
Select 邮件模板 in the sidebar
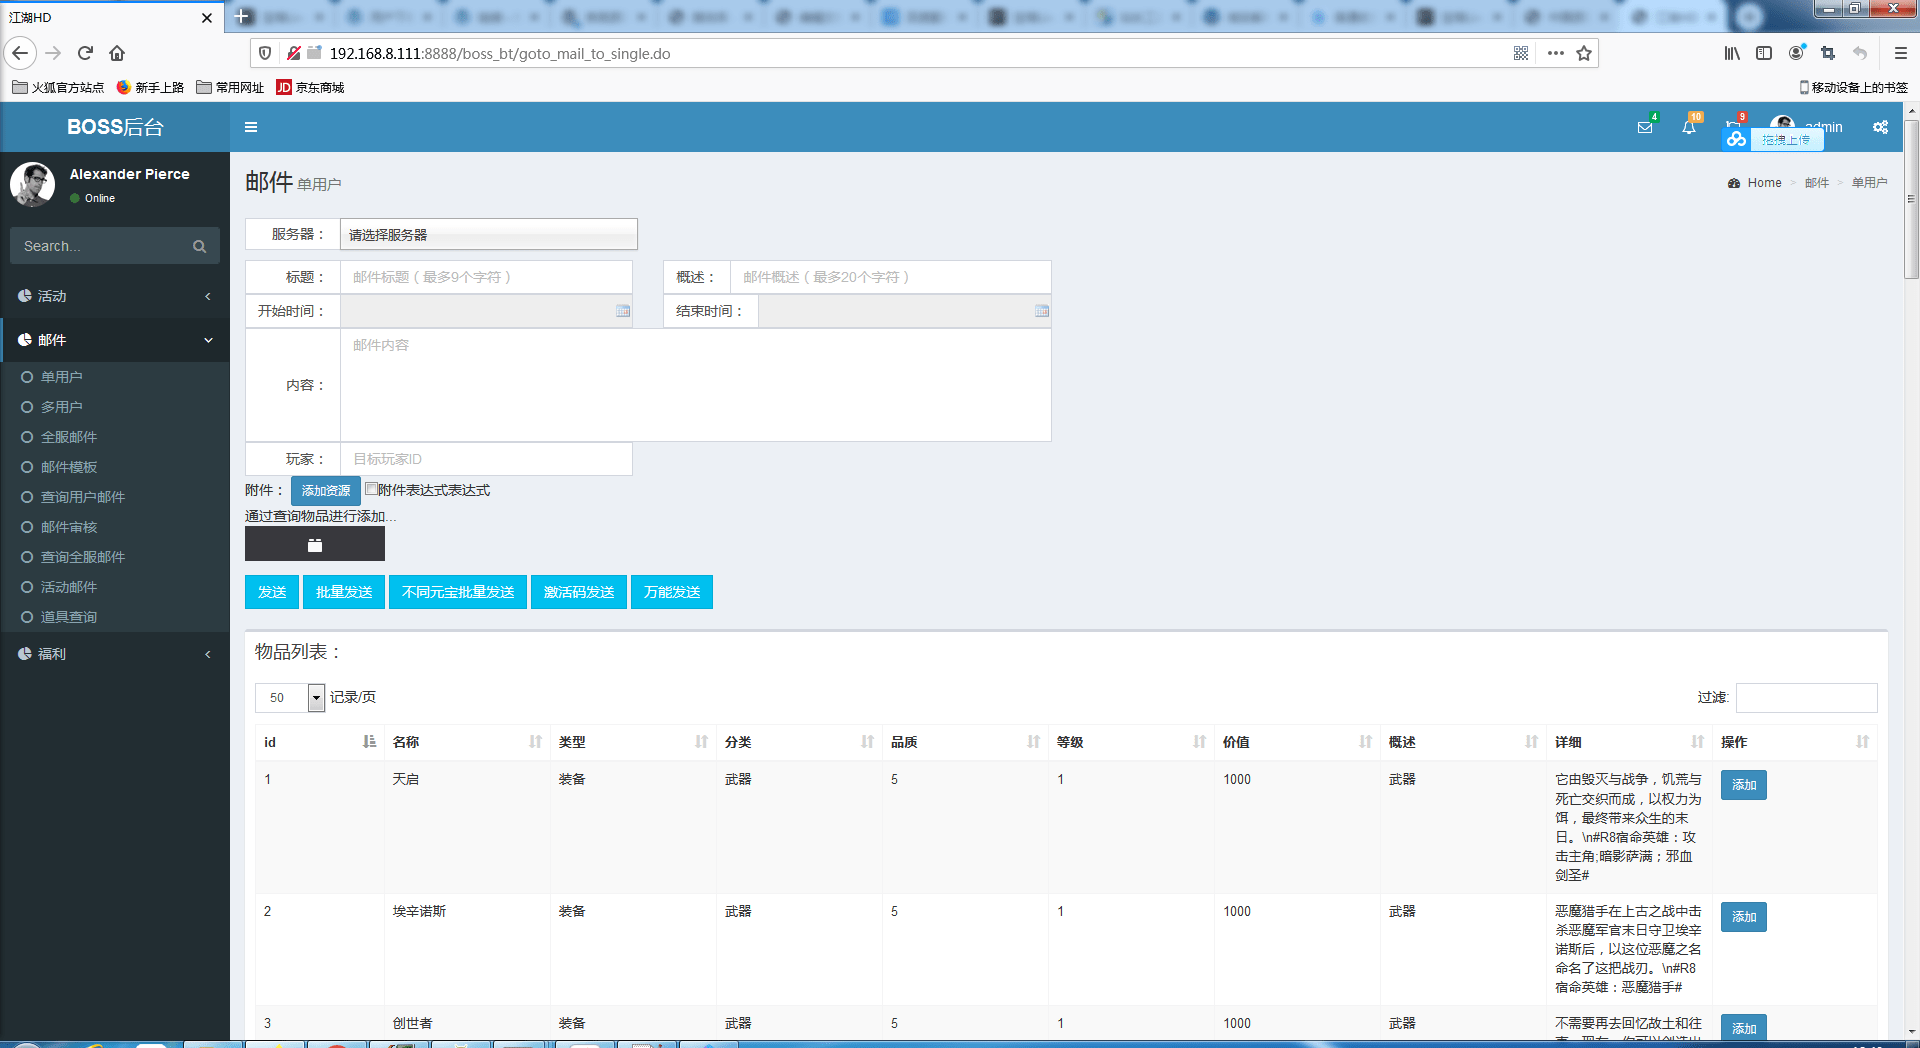pyautogui.click(x=69, y=467)
